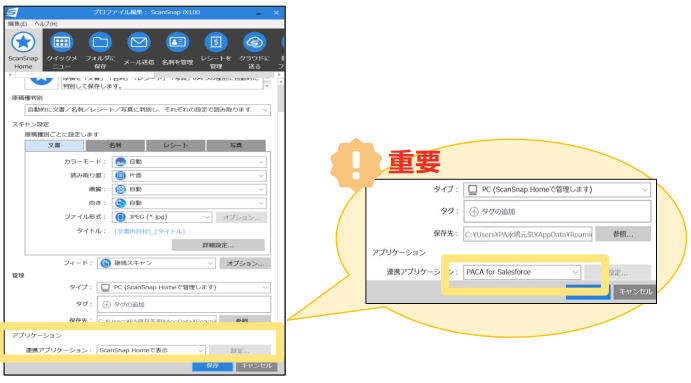Click the オプション button next to ファイル形式

(241, 217)
